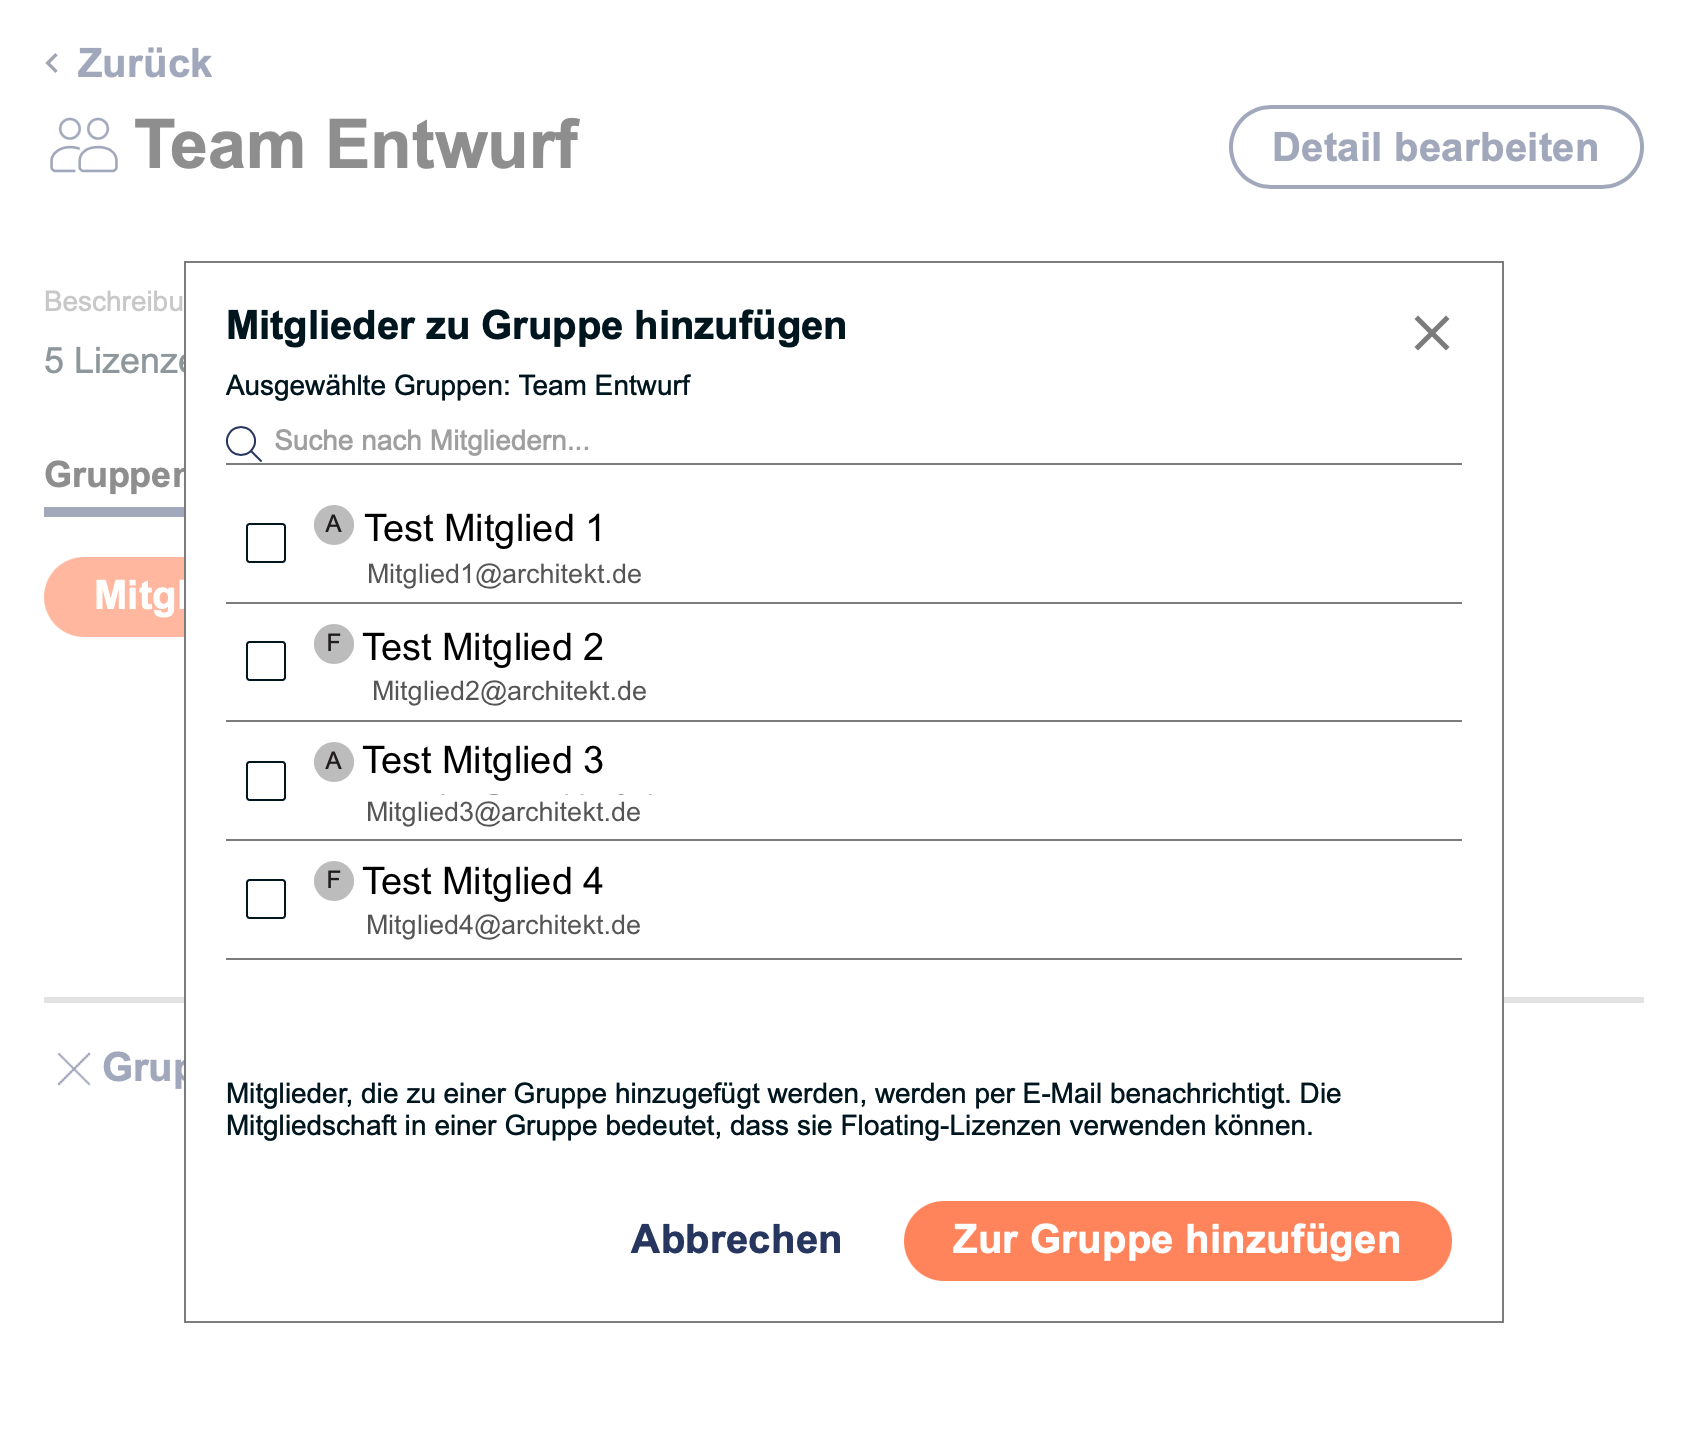
Task: Click the back chevron next to Zurück
Action: click(52, 63)
